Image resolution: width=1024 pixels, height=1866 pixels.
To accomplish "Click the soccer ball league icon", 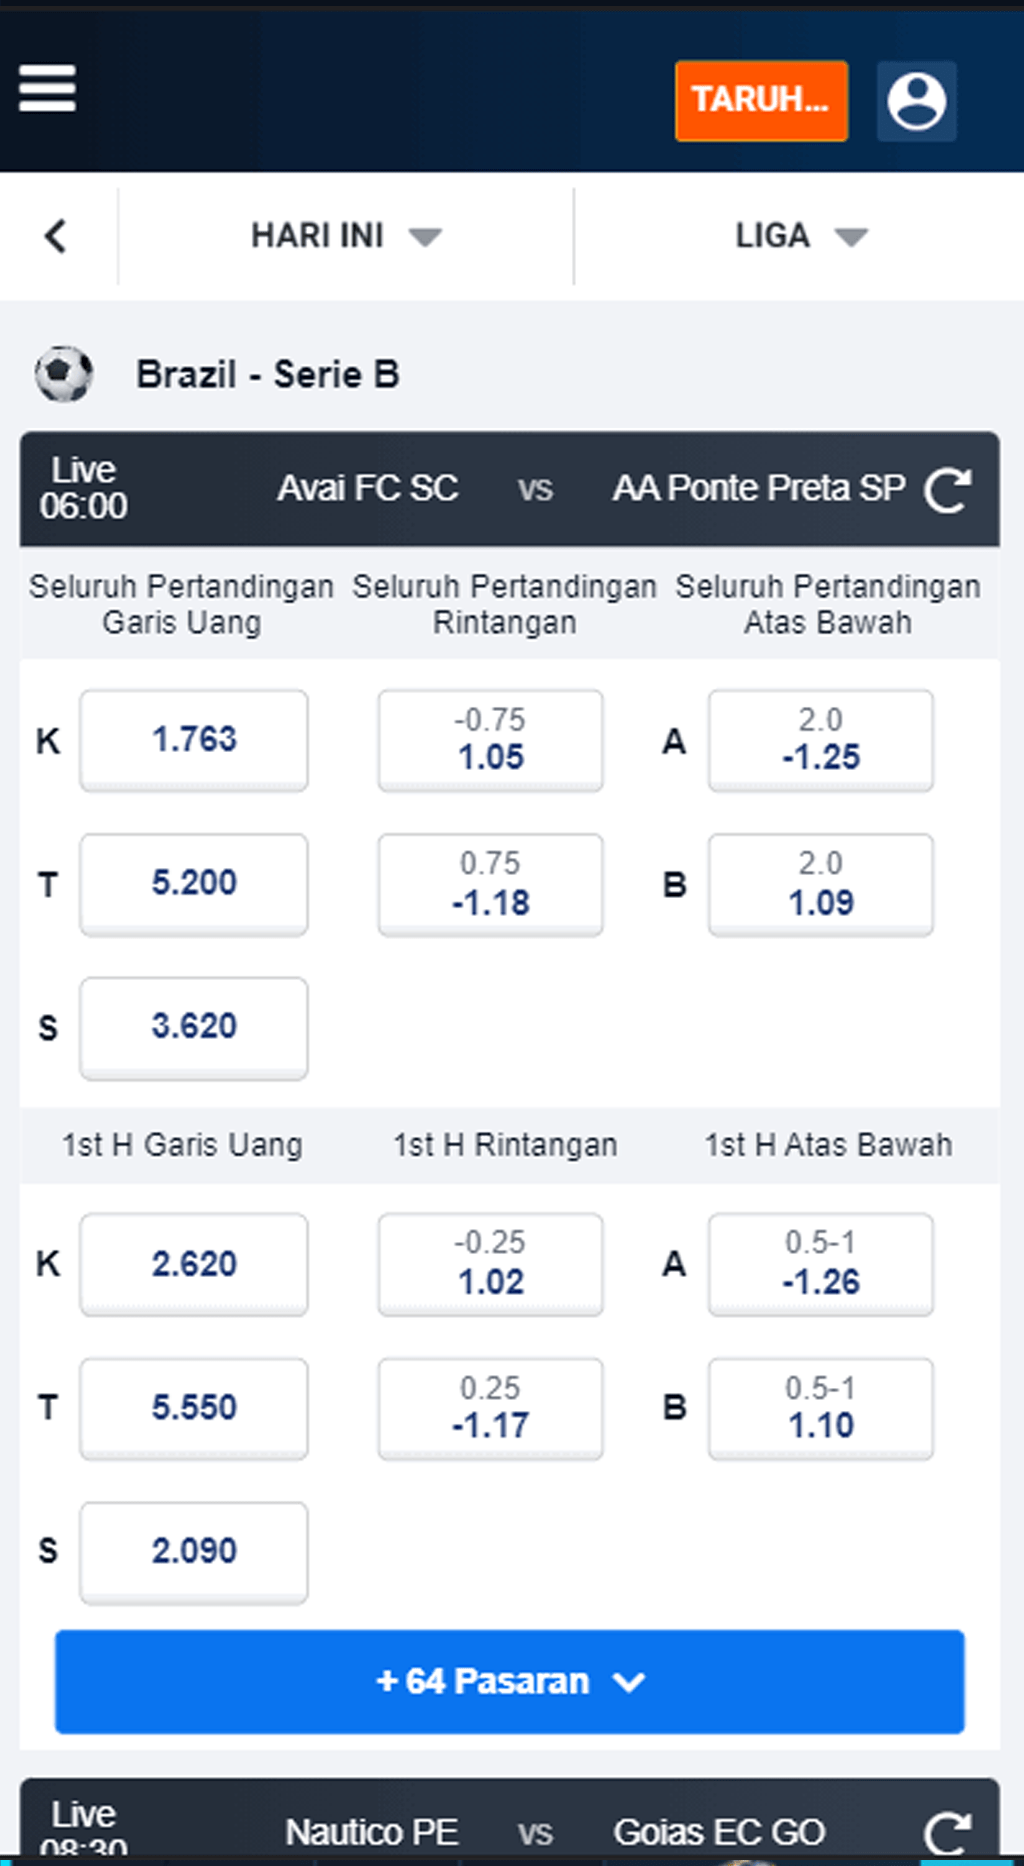I will click(64, 374).
